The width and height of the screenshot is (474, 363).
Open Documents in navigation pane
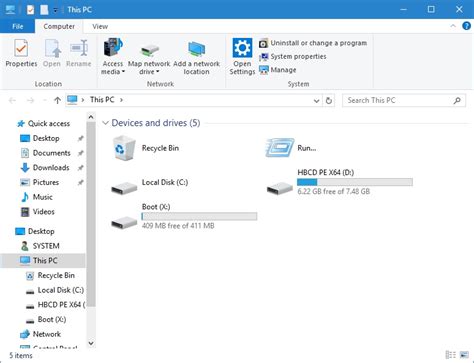pyautogui.click(x=46, y=153)
